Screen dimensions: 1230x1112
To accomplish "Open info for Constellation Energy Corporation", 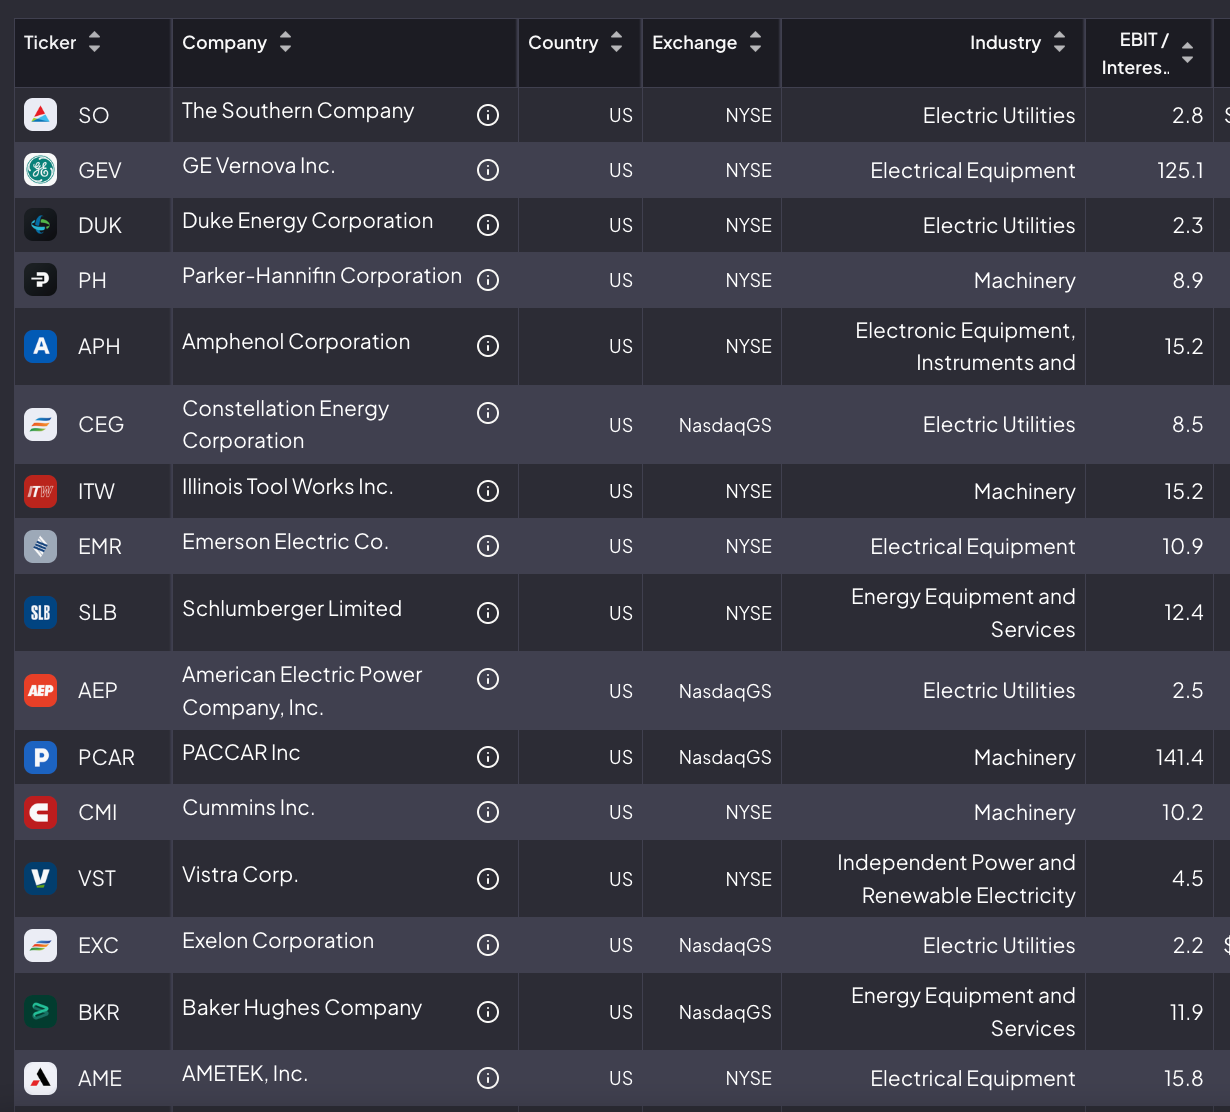I will pos(488,413).
